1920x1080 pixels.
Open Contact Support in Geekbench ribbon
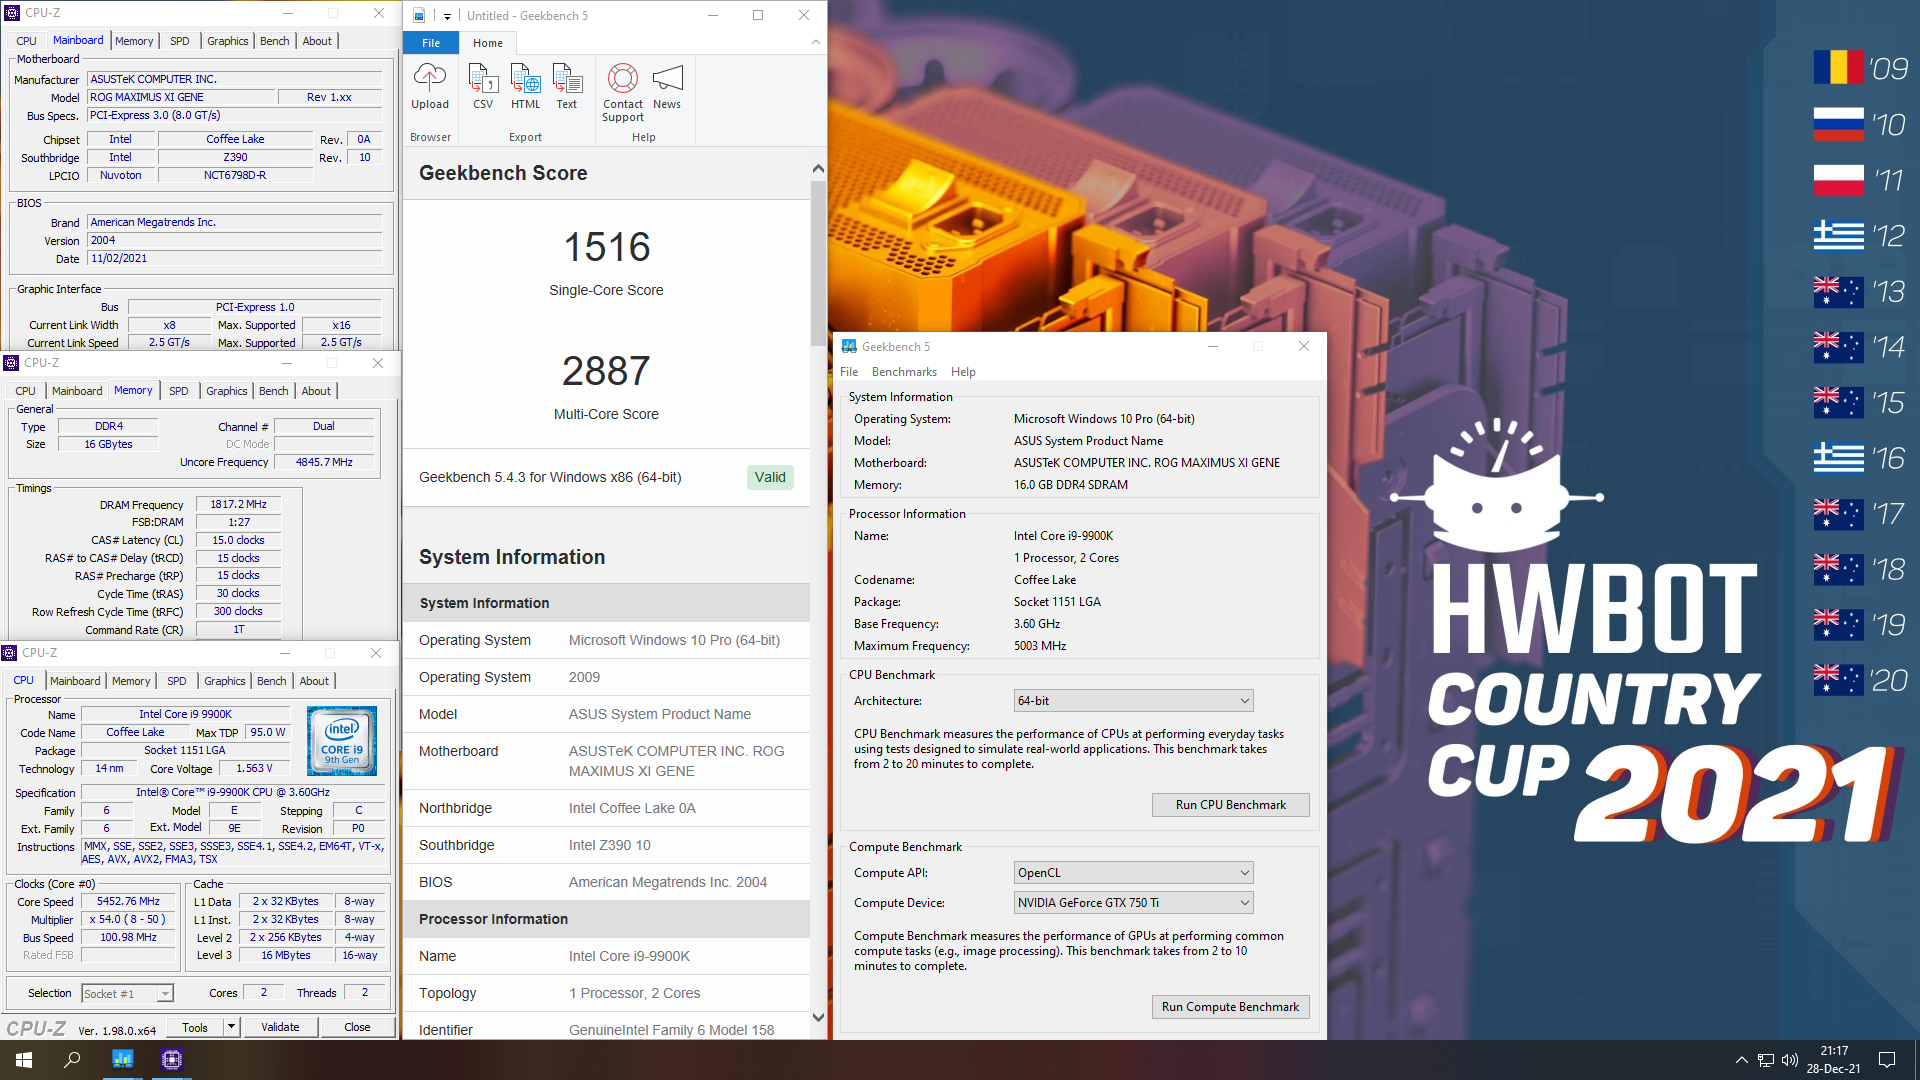coord(623,93)
